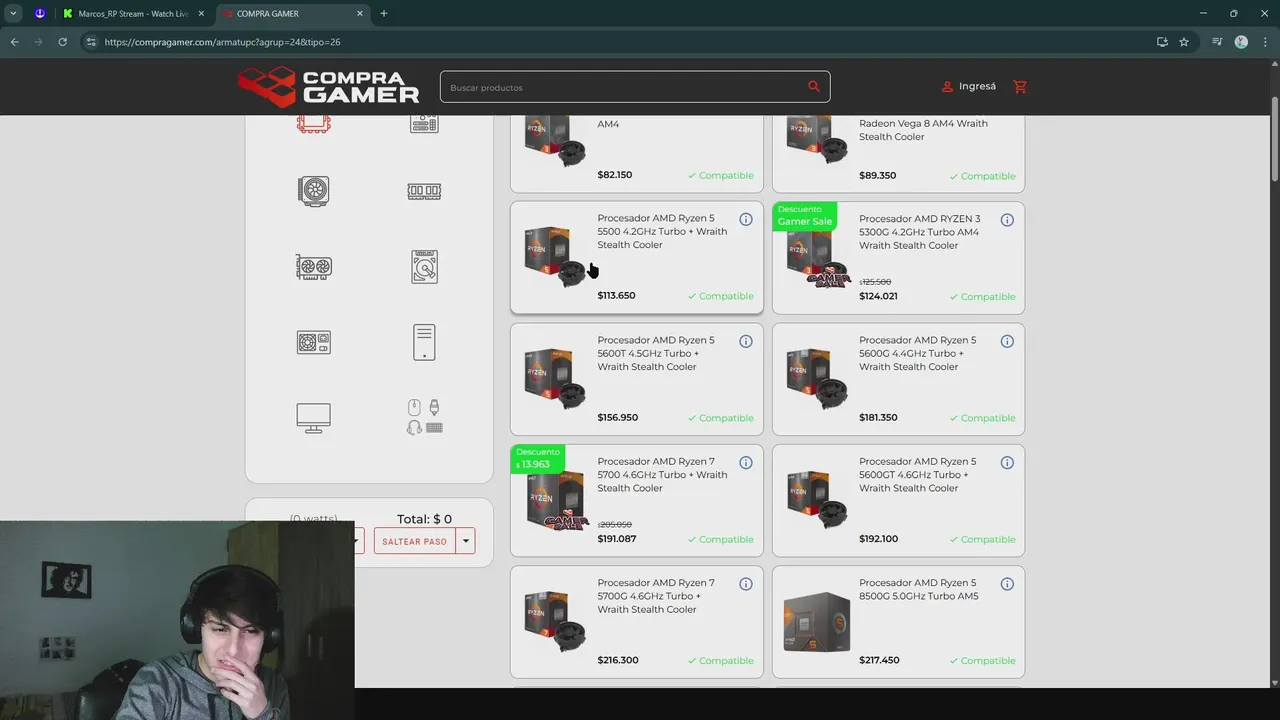Select the monitor component icon
Image resolution: width=1280 pixels, height=720 pixels.
point(313,418)
